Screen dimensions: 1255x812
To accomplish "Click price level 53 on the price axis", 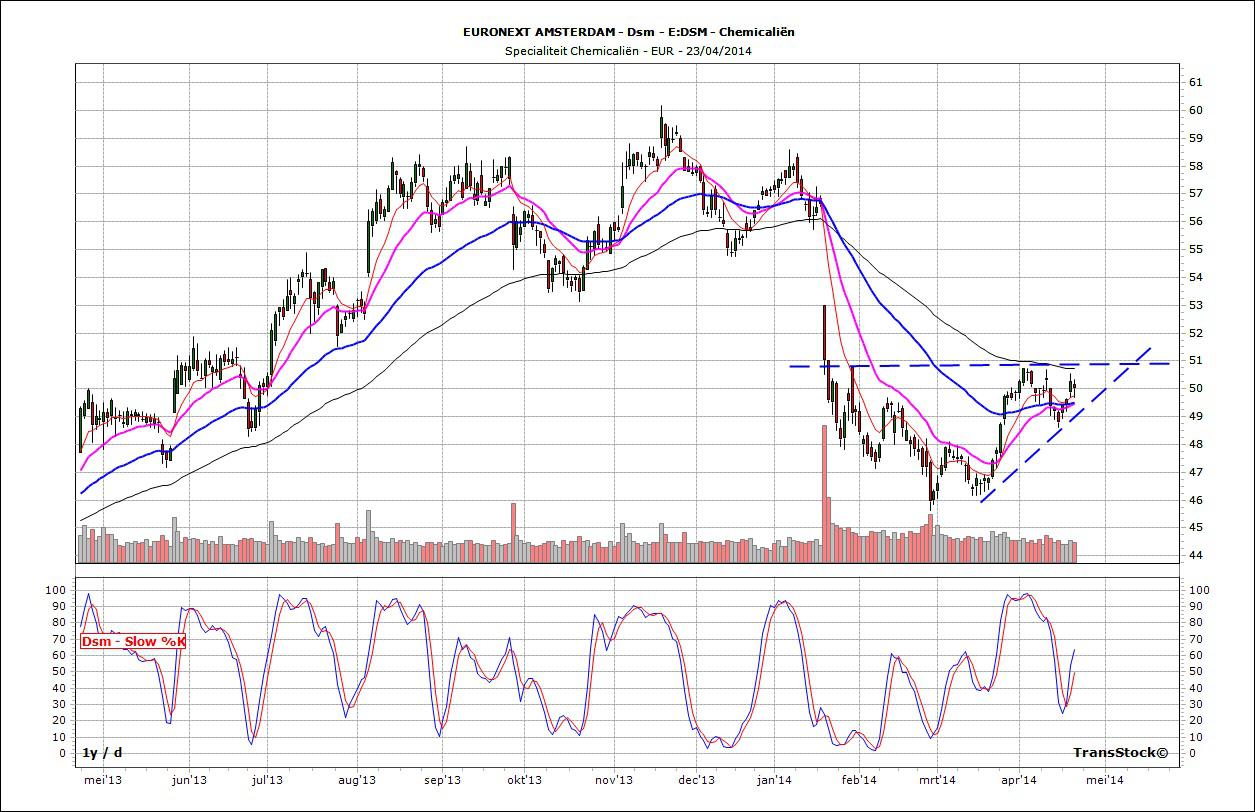I will pyautogui.click(x=1196, y=305).
